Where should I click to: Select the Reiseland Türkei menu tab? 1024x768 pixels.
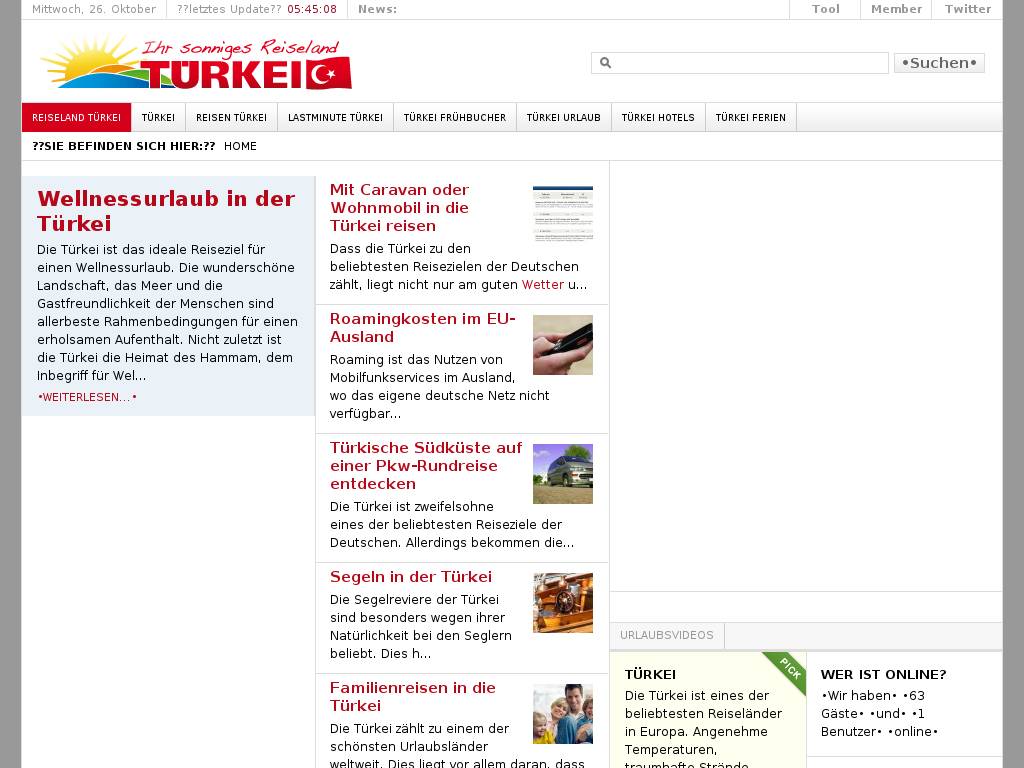point(76,117)
